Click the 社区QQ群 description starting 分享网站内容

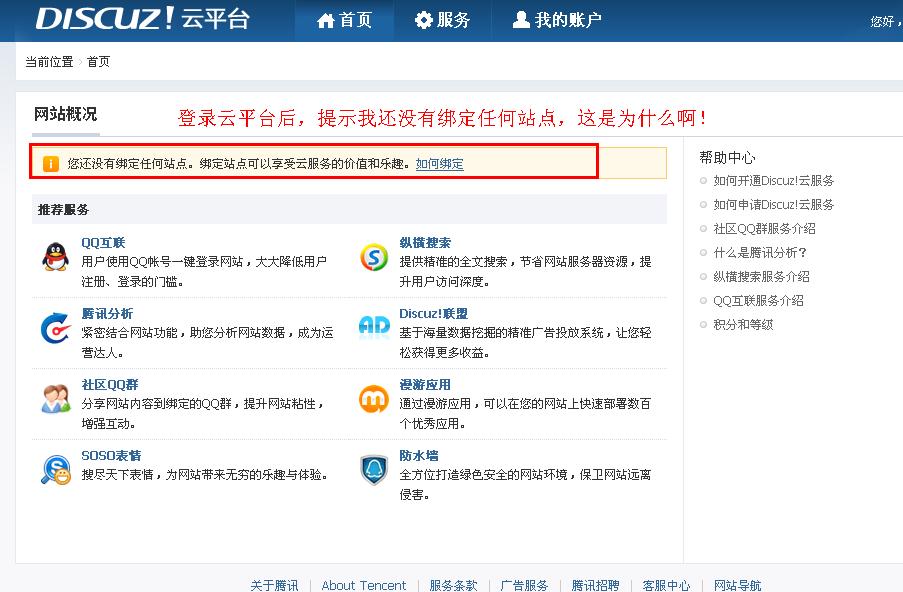pos(202,413)
